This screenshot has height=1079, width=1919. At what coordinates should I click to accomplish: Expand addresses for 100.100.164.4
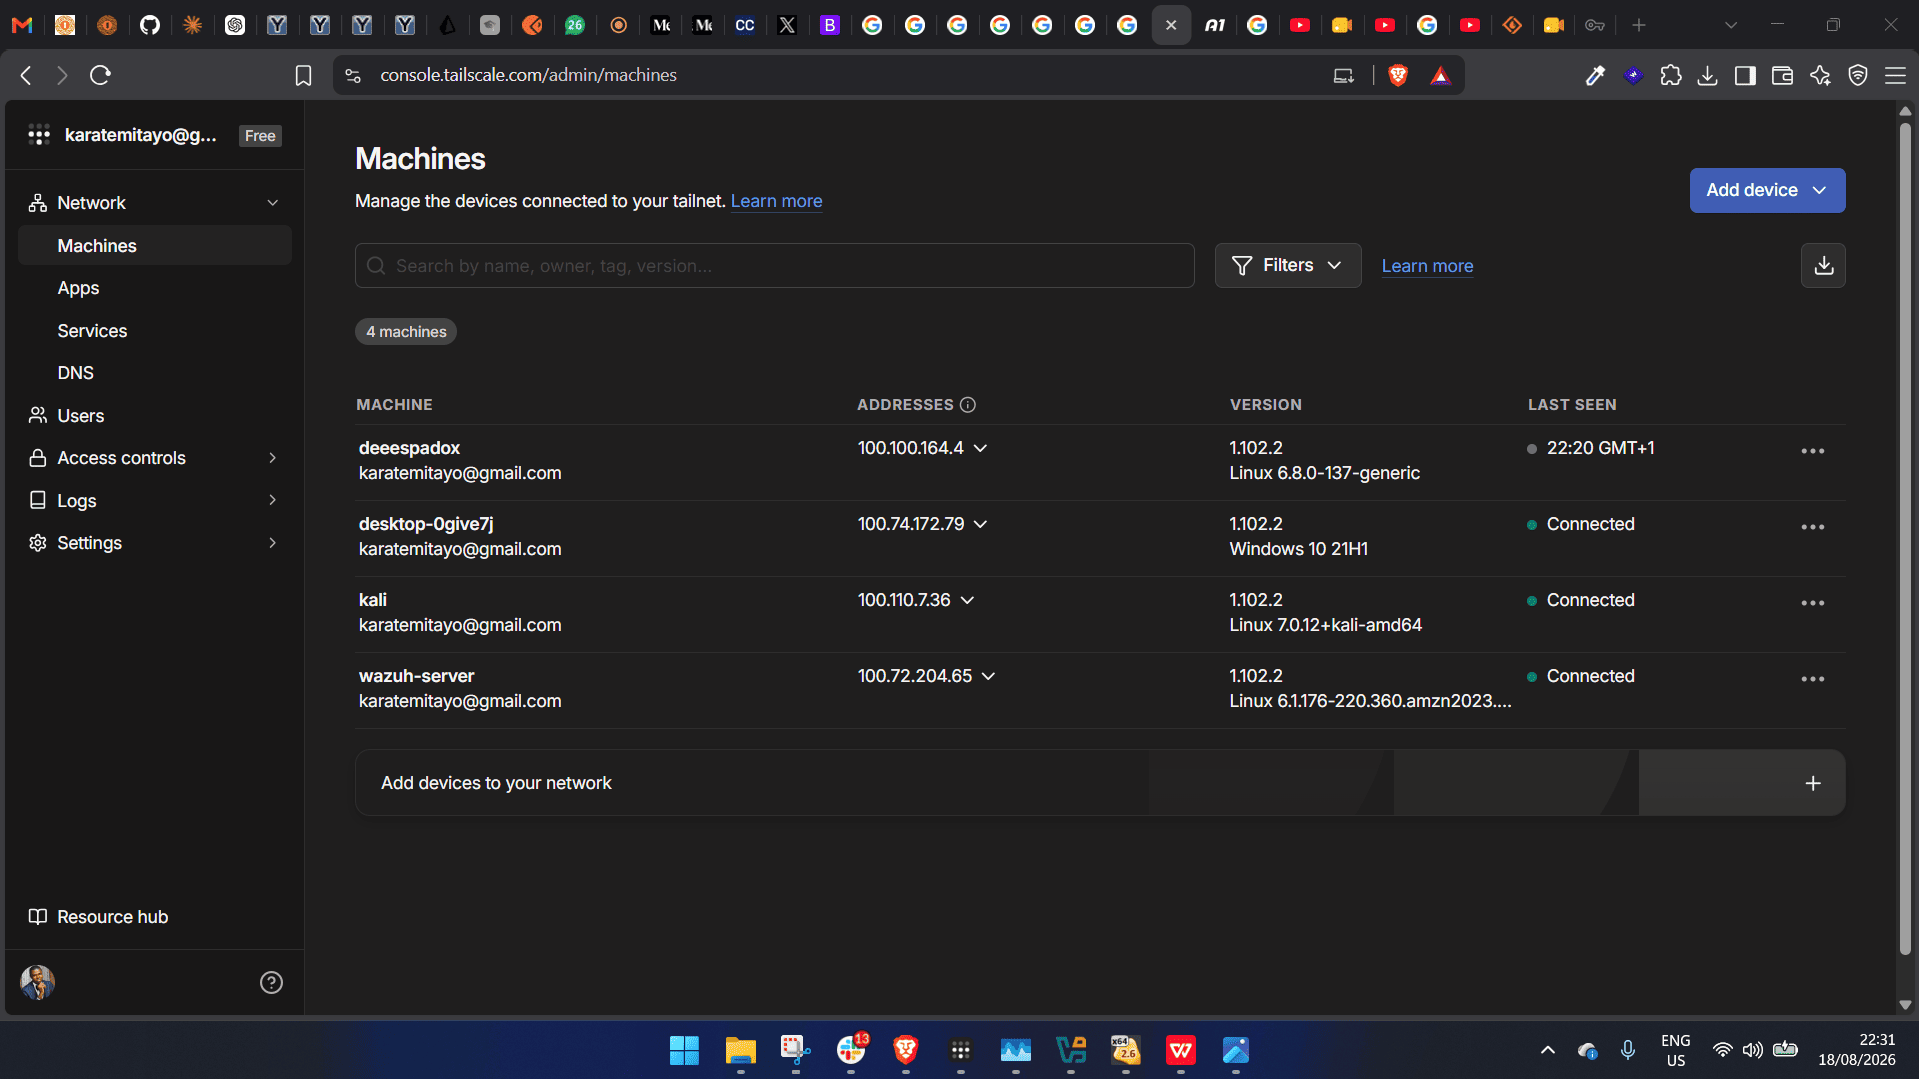(x=980, y=448)
